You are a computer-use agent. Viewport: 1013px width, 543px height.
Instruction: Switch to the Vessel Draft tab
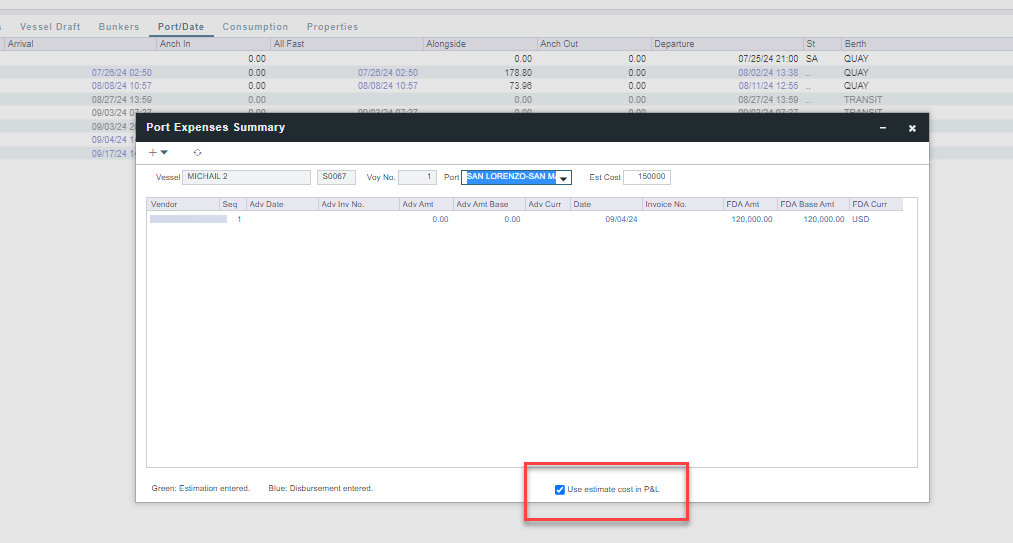coord(50,27)
